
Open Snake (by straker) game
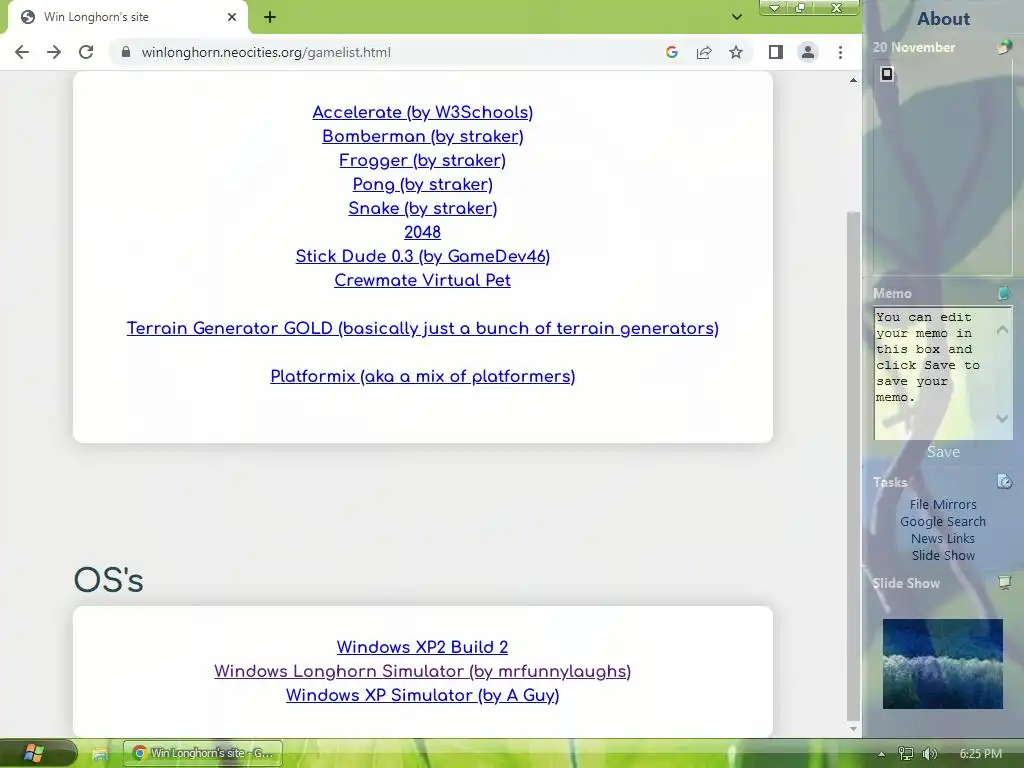point(423,208)
